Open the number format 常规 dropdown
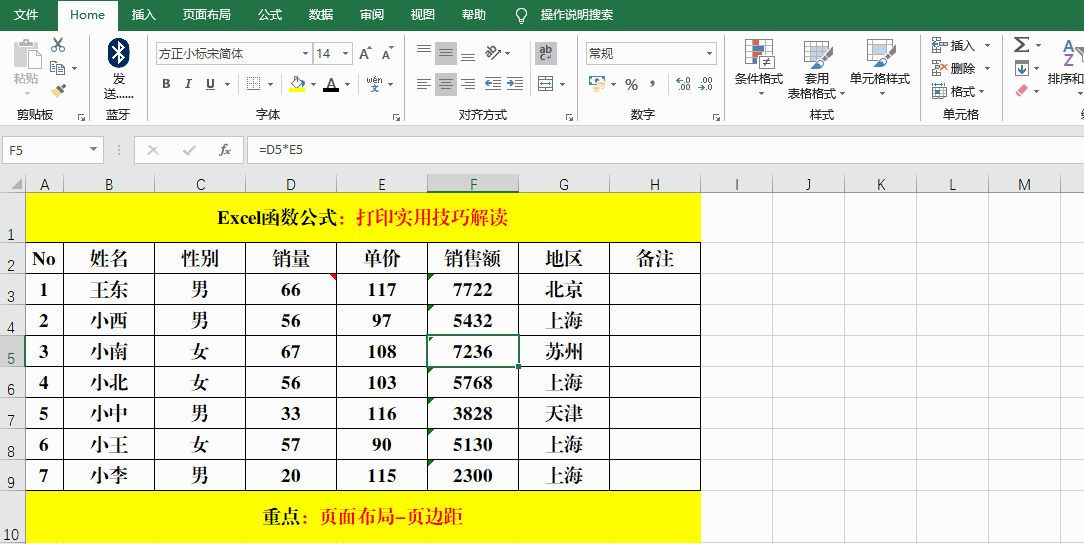 (x=709, y=54)
